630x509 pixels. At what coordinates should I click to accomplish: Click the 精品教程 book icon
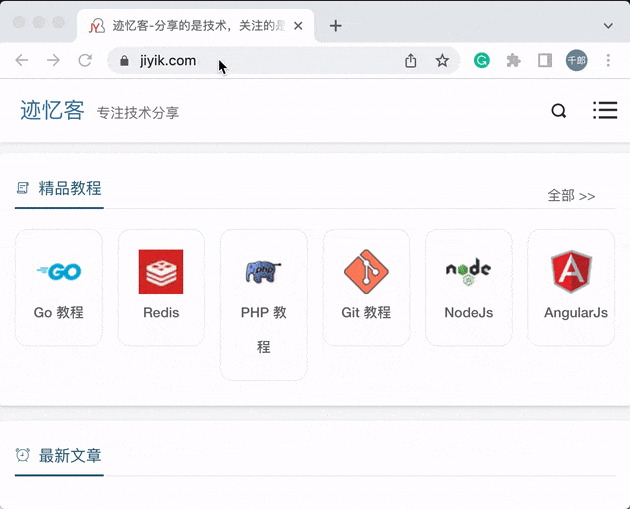point(22,188)
